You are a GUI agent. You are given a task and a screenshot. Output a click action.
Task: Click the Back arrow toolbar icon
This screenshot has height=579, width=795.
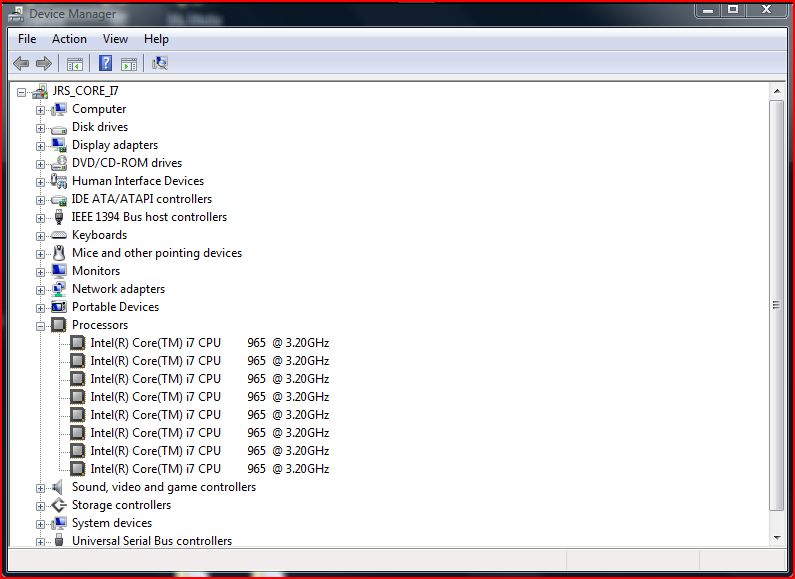tap(21, 63)
